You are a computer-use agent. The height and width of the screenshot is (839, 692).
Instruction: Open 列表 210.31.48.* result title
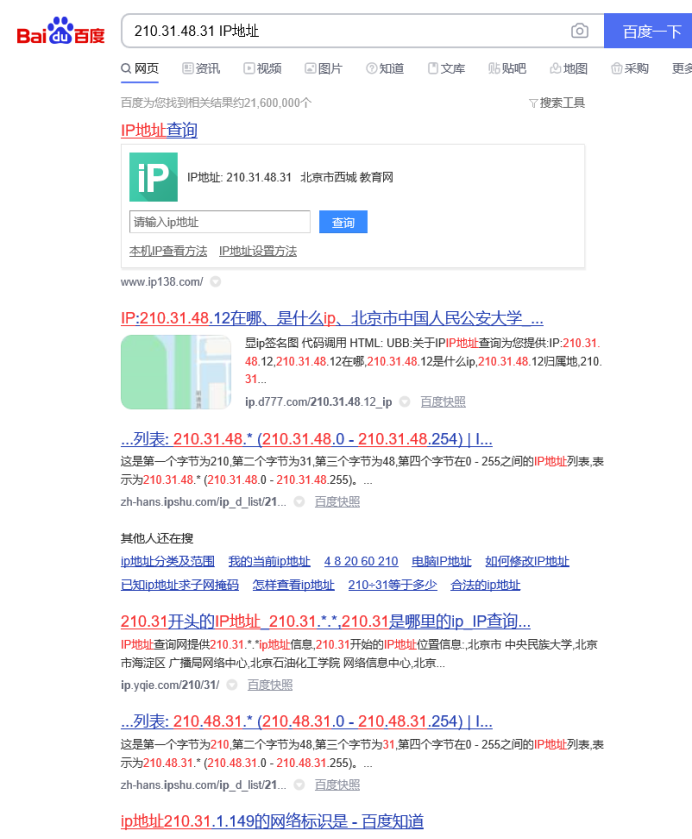[307, 439]
